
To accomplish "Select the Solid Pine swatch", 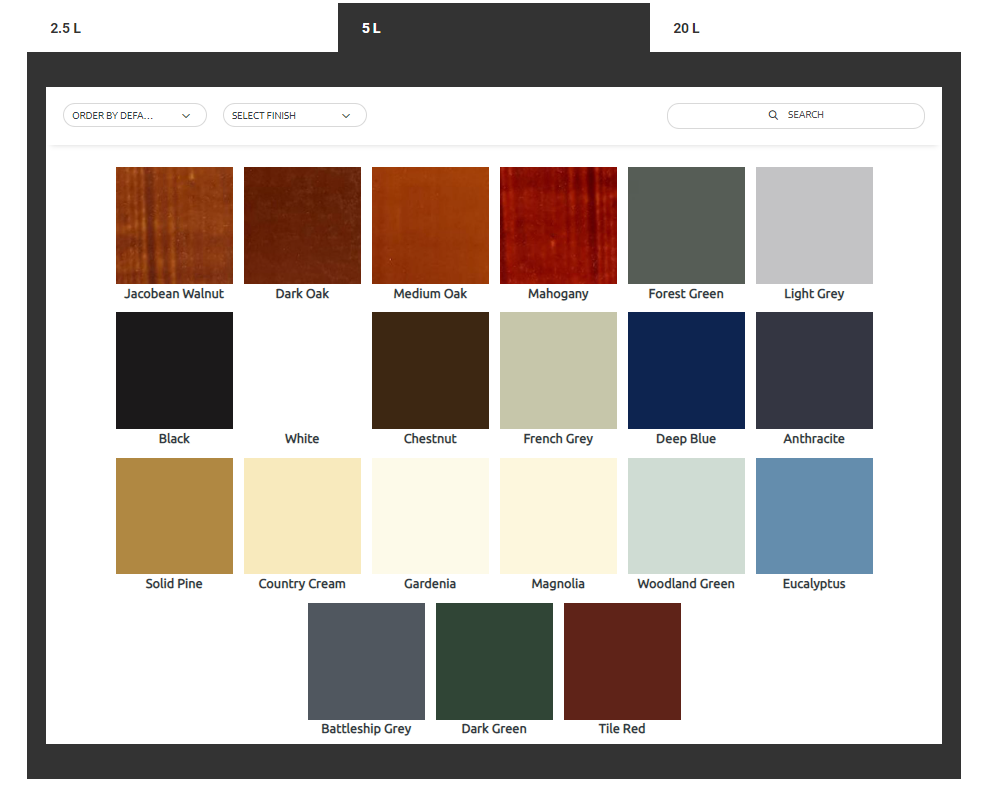I will 174,515.
